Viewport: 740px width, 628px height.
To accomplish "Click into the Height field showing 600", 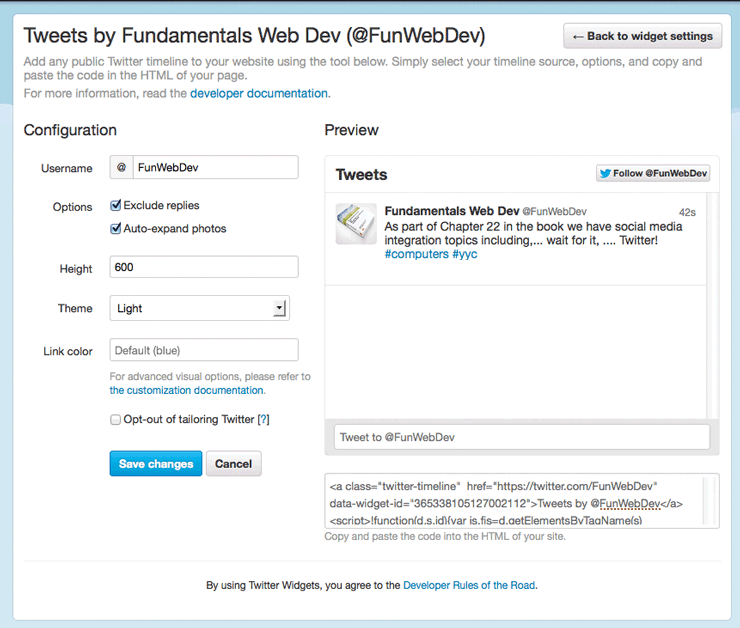I will tap(203, 267).
